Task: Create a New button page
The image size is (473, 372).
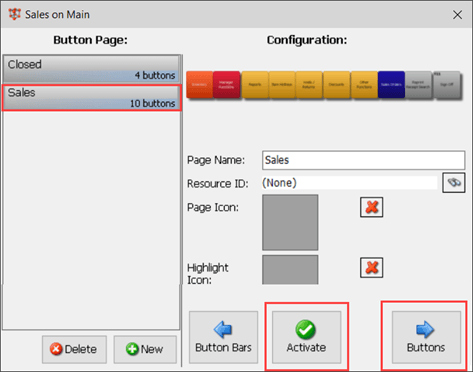Action: coord(145,349)
